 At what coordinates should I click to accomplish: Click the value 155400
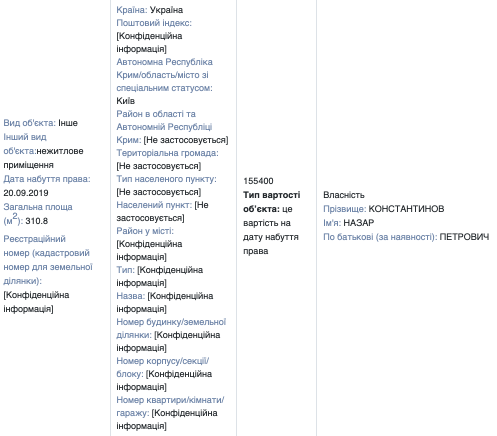point(258,181)
